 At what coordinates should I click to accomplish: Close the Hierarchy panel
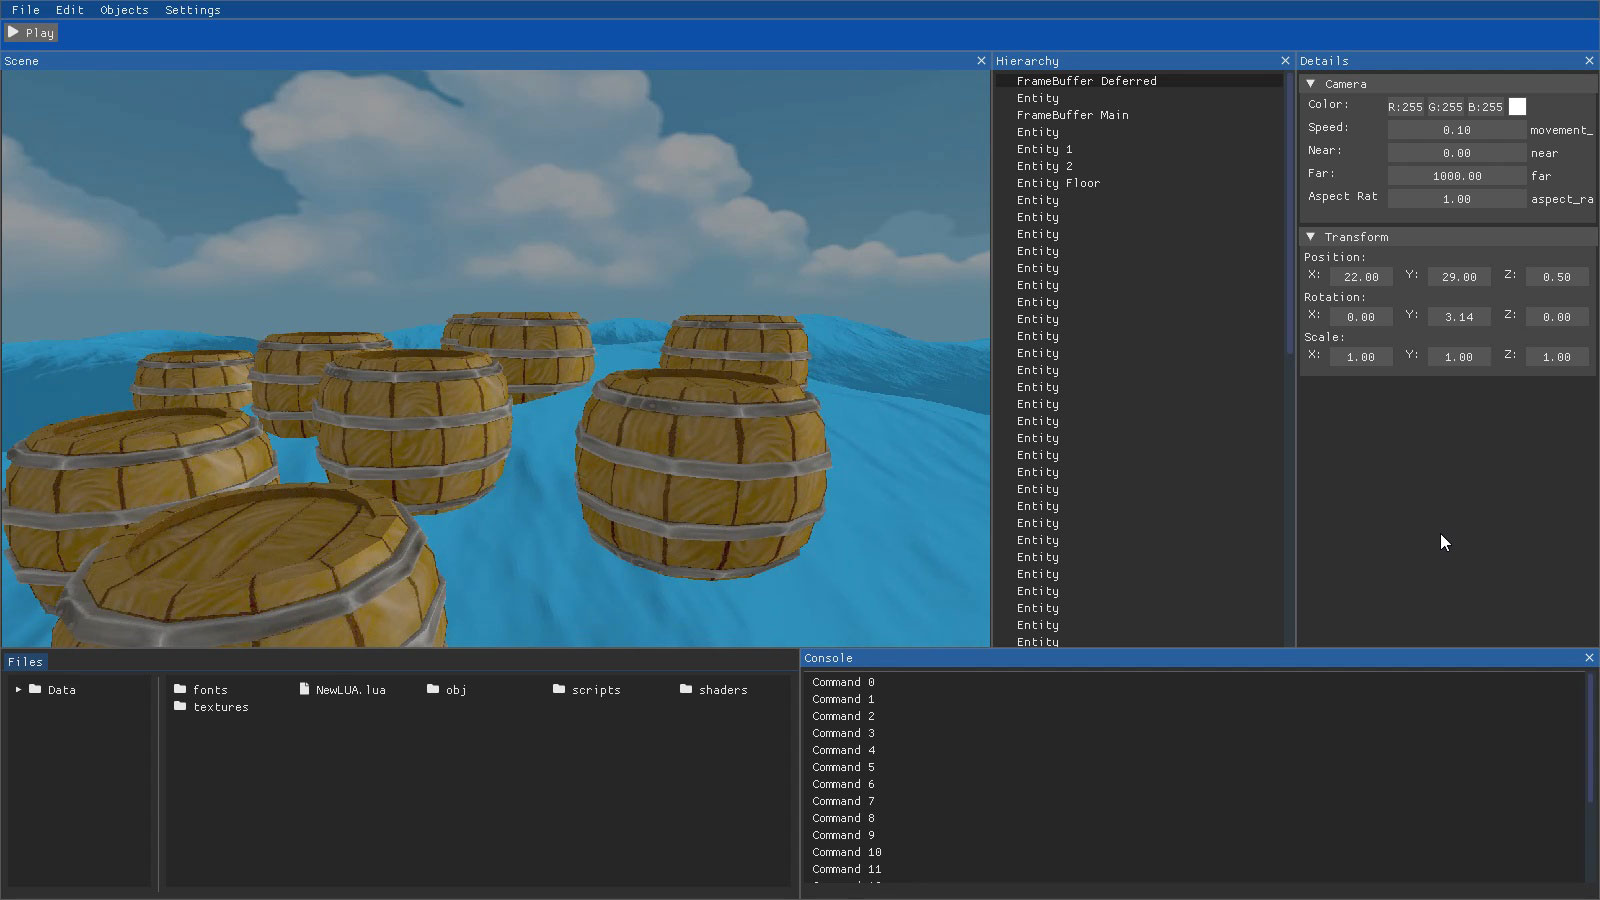point(1285,61)
